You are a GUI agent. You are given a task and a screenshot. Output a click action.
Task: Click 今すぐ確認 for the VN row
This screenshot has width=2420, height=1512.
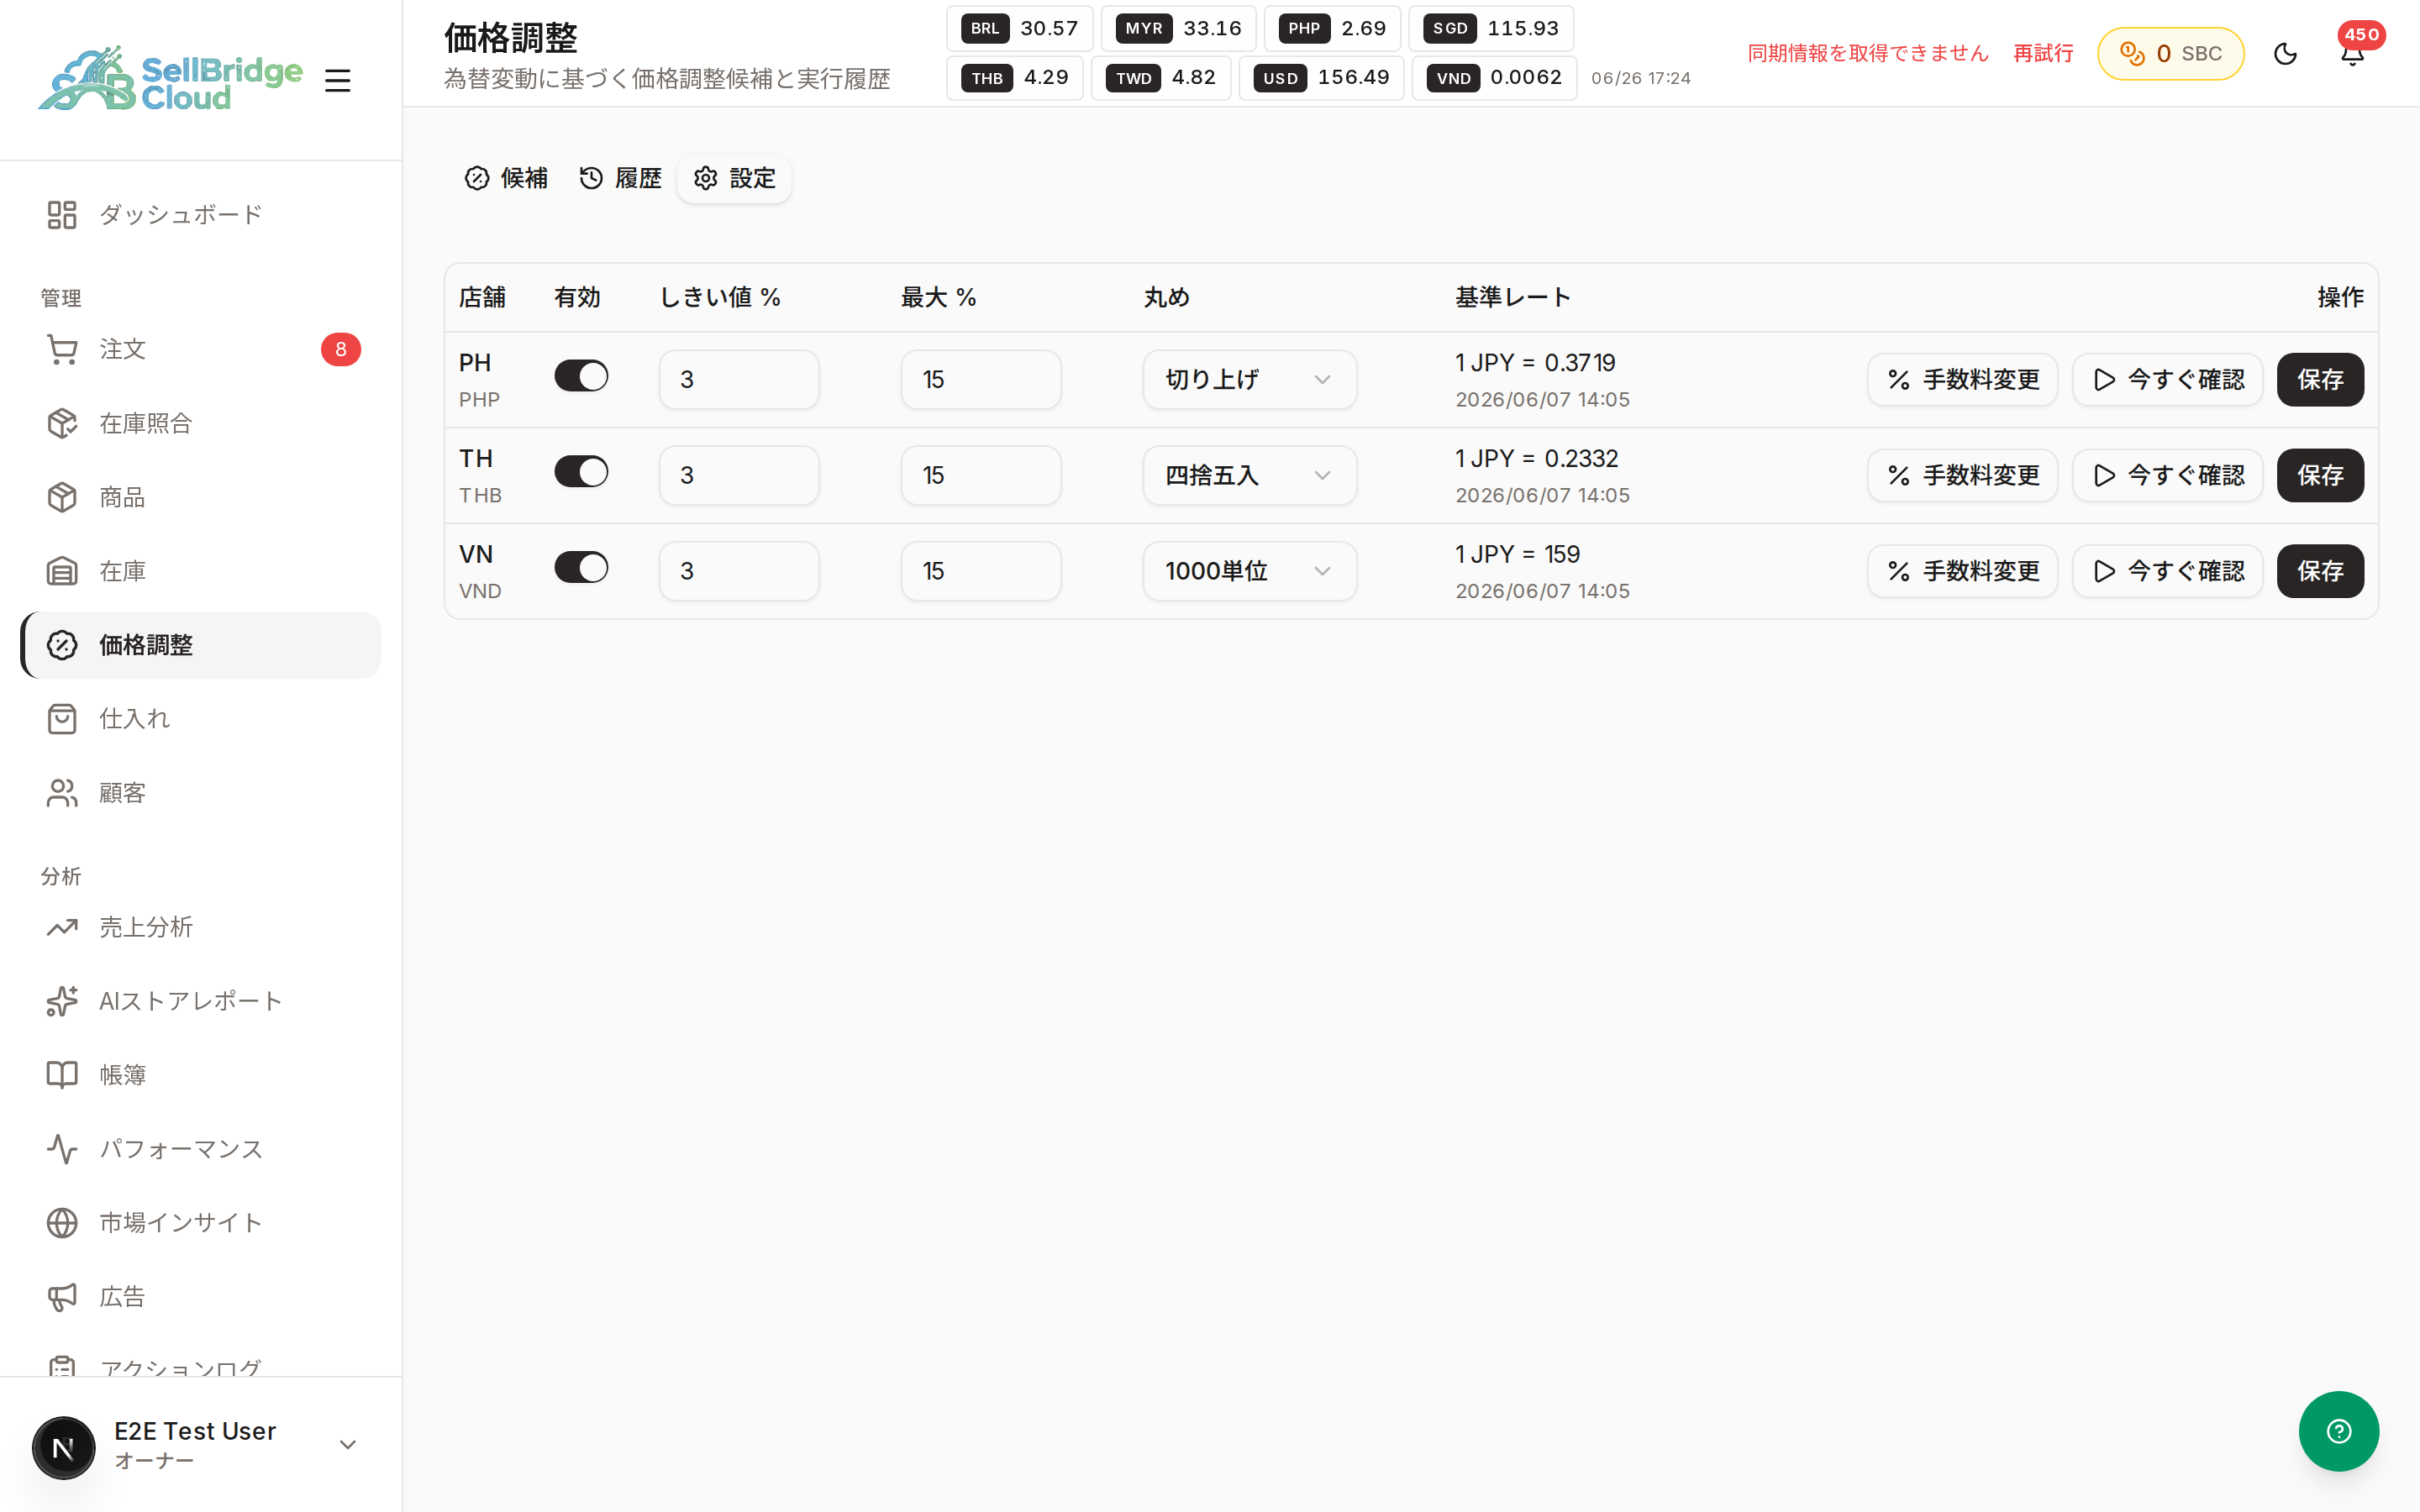click(2168, 571)
